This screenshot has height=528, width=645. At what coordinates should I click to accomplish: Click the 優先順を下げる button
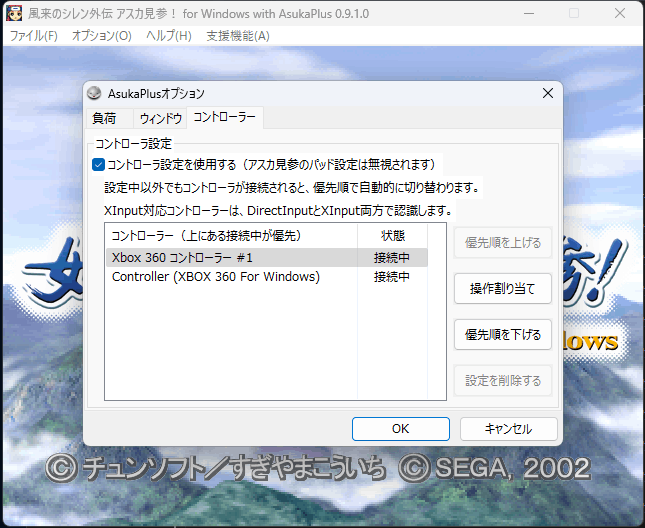(503, 335)
